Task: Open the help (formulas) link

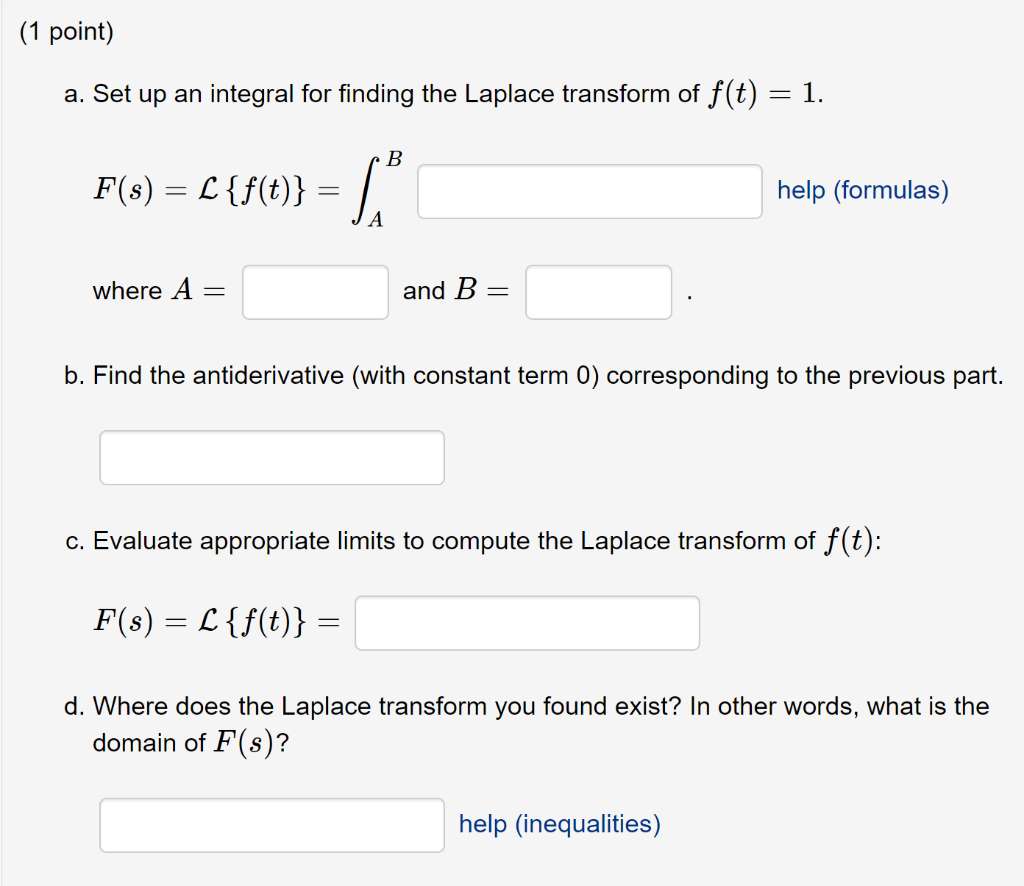Action: (862, 190)
